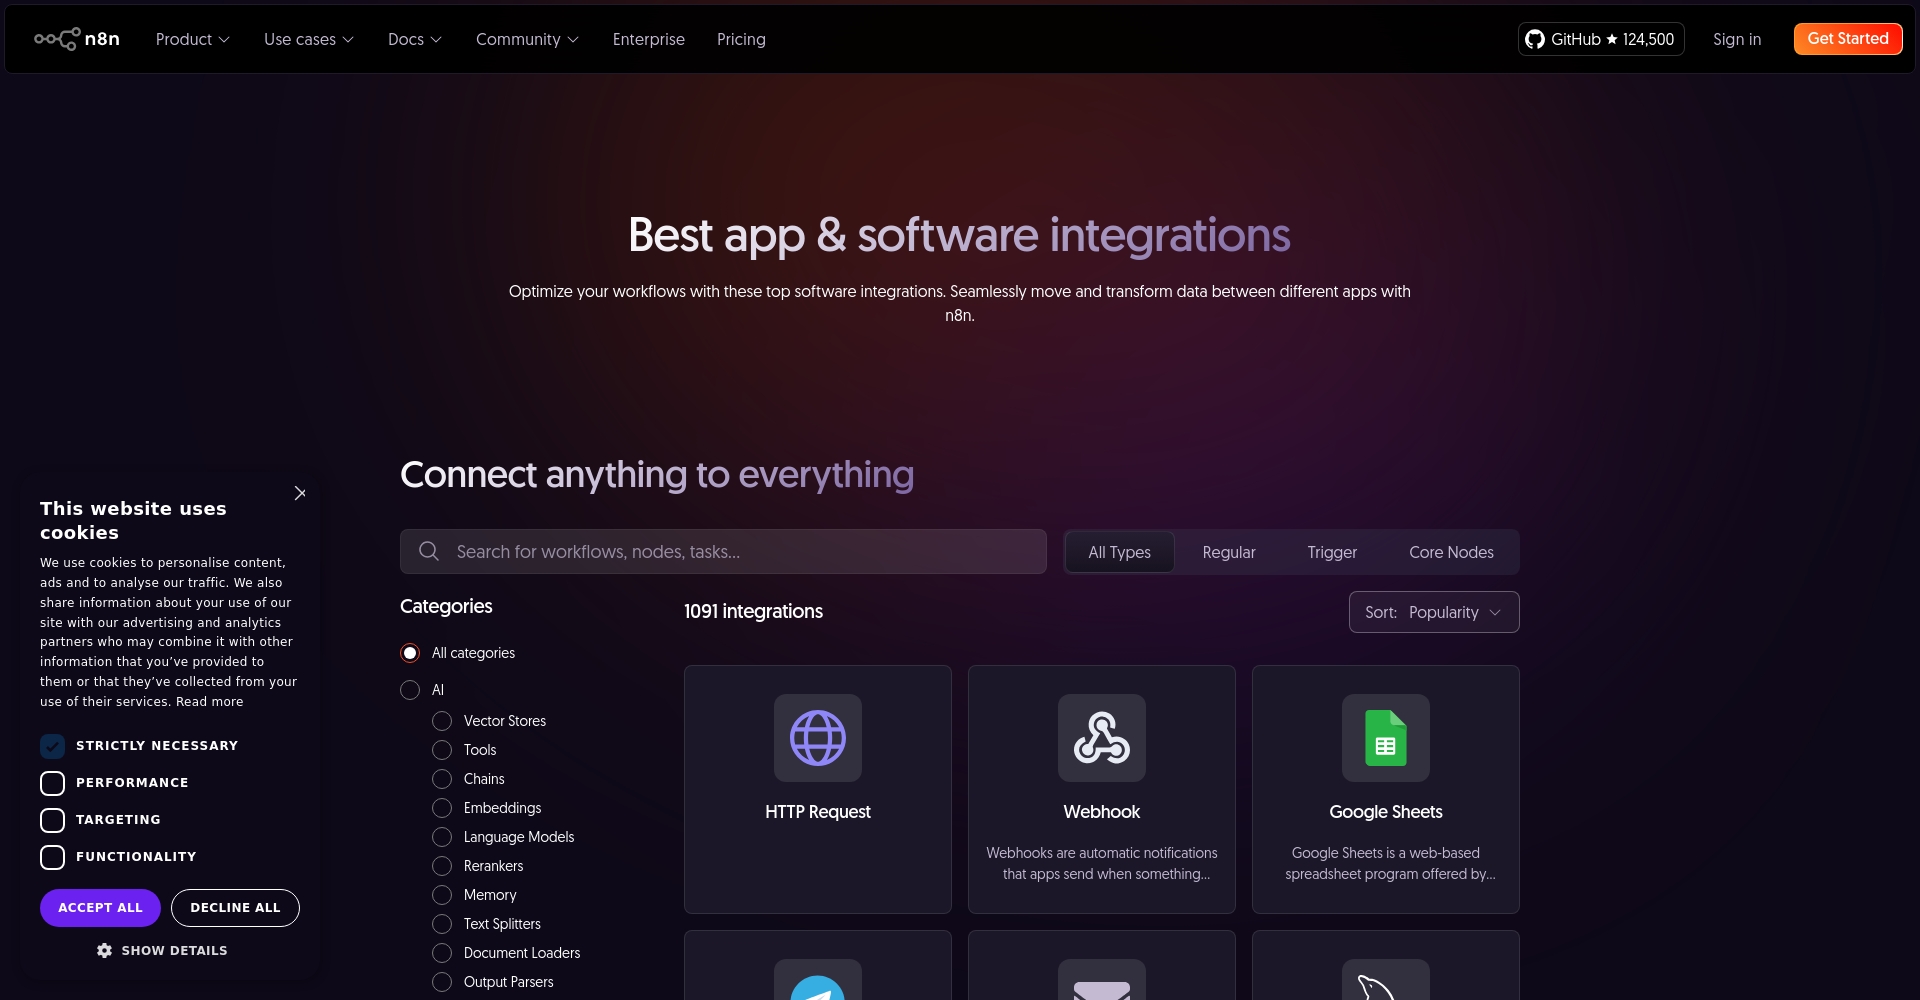The image size is (1920, 1000).
Task: Click the n8n logo in header
Action: point(77,39)
